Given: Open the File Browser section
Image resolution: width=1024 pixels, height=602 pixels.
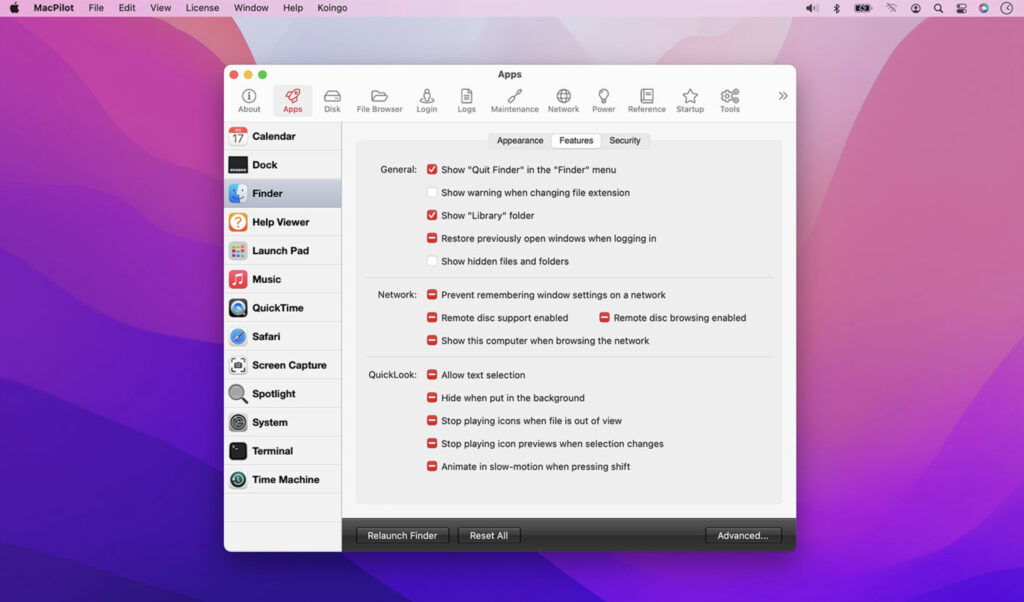Looking at the screenshot, I should pos(379,101).
